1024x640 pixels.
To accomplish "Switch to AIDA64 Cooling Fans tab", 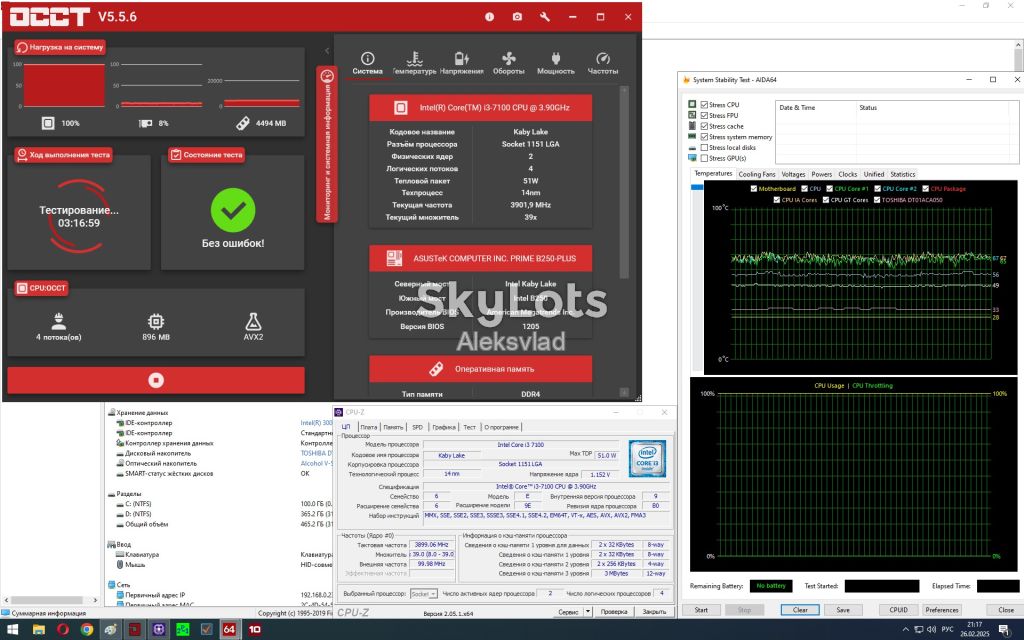I will coord(757,174).
